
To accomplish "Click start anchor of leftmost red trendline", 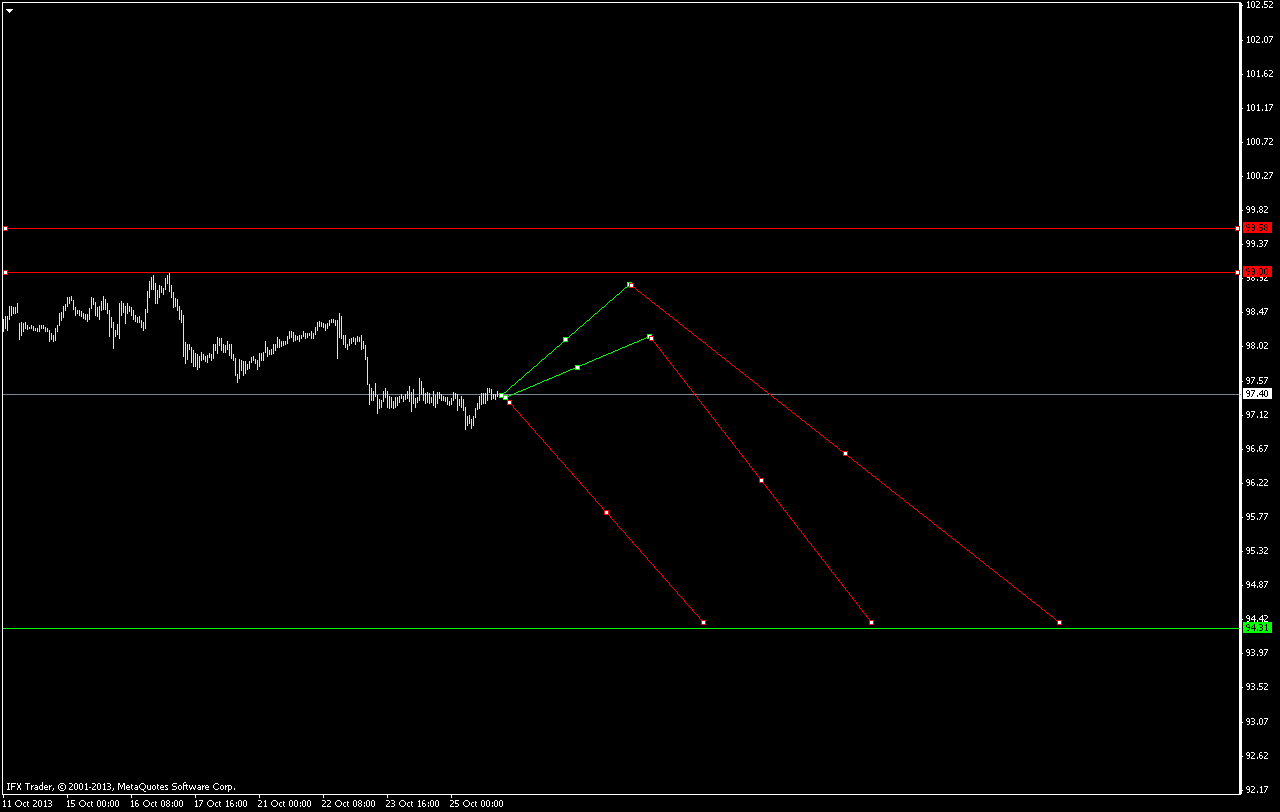I will tap(509, 402).
